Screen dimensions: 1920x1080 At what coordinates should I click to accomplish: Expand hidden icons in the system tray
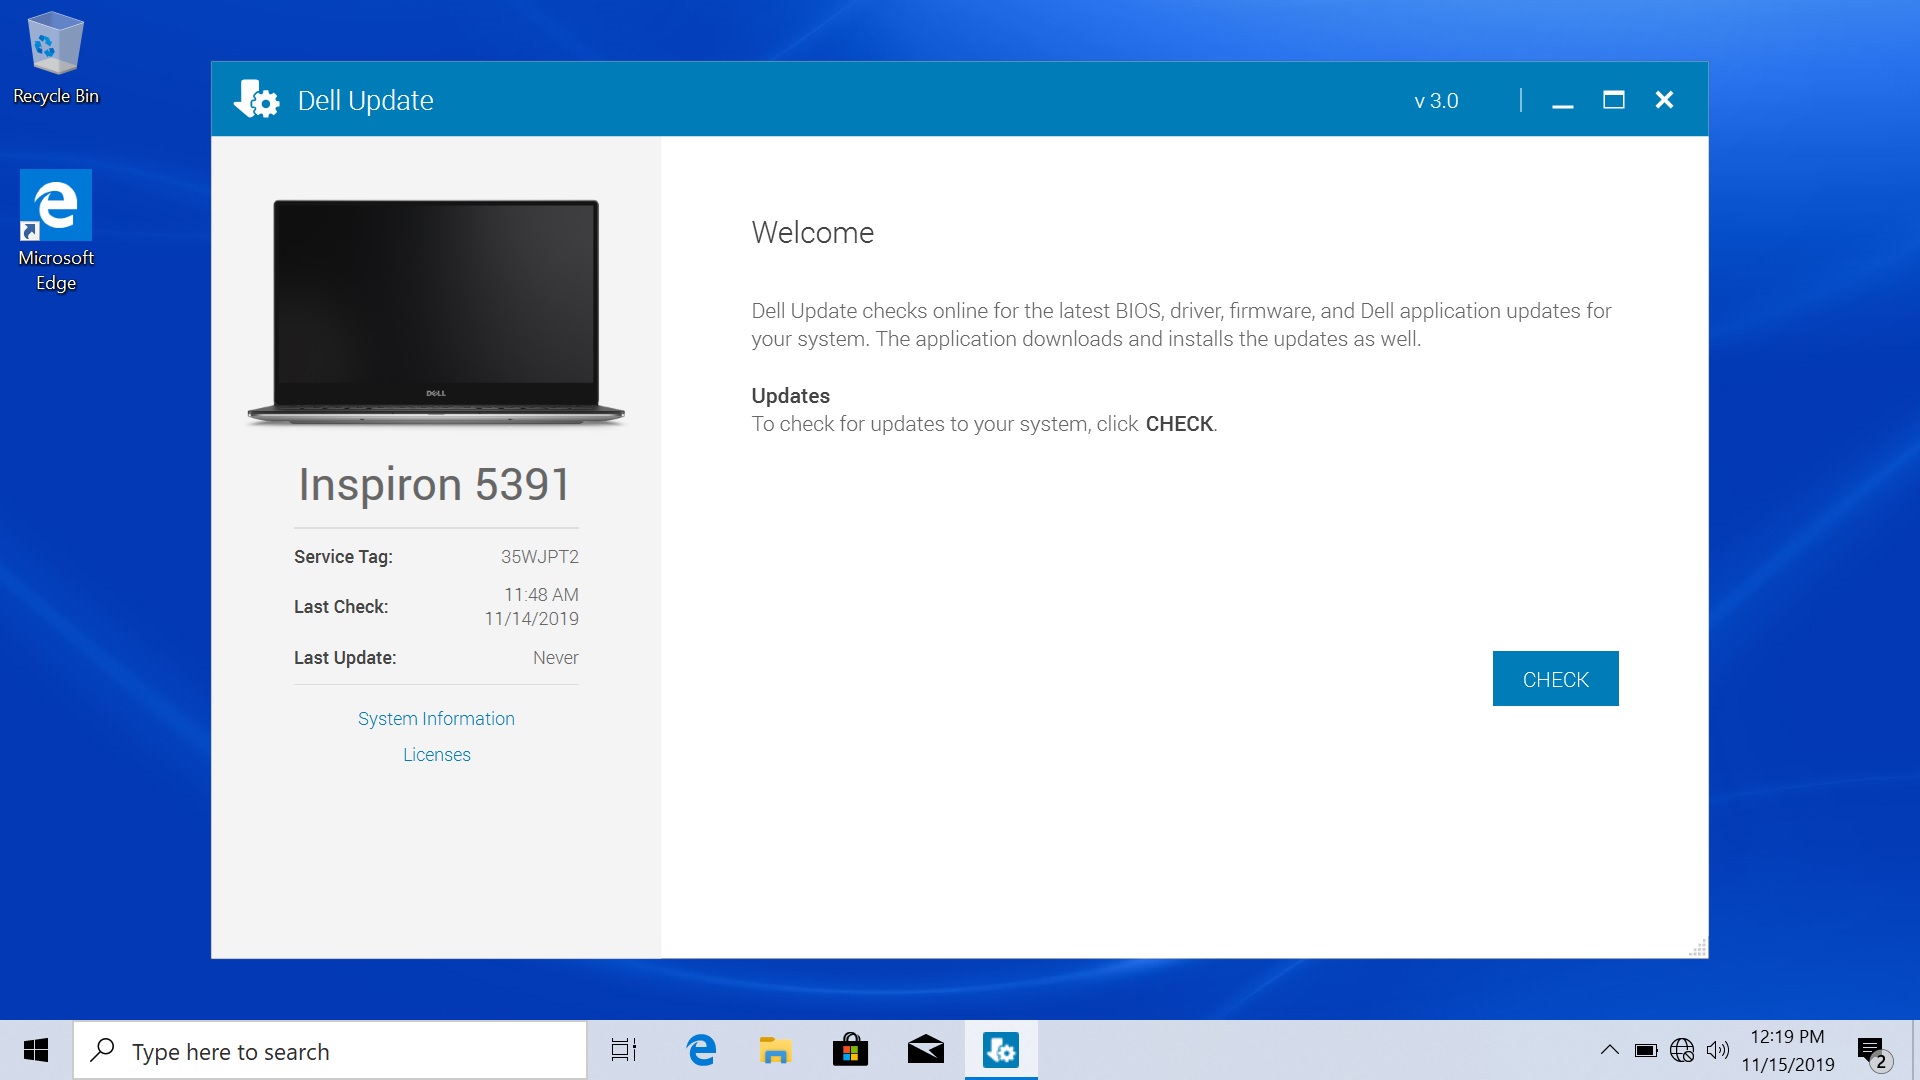(x=1609, y=1050)
